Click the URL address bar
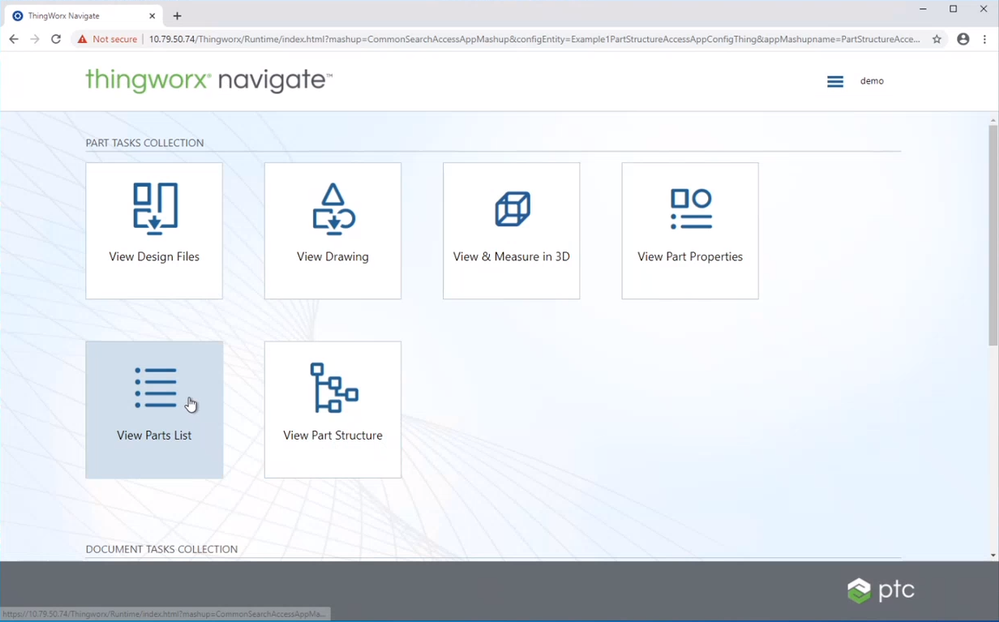This screenshot has width=999, height=622. point(534,39)
